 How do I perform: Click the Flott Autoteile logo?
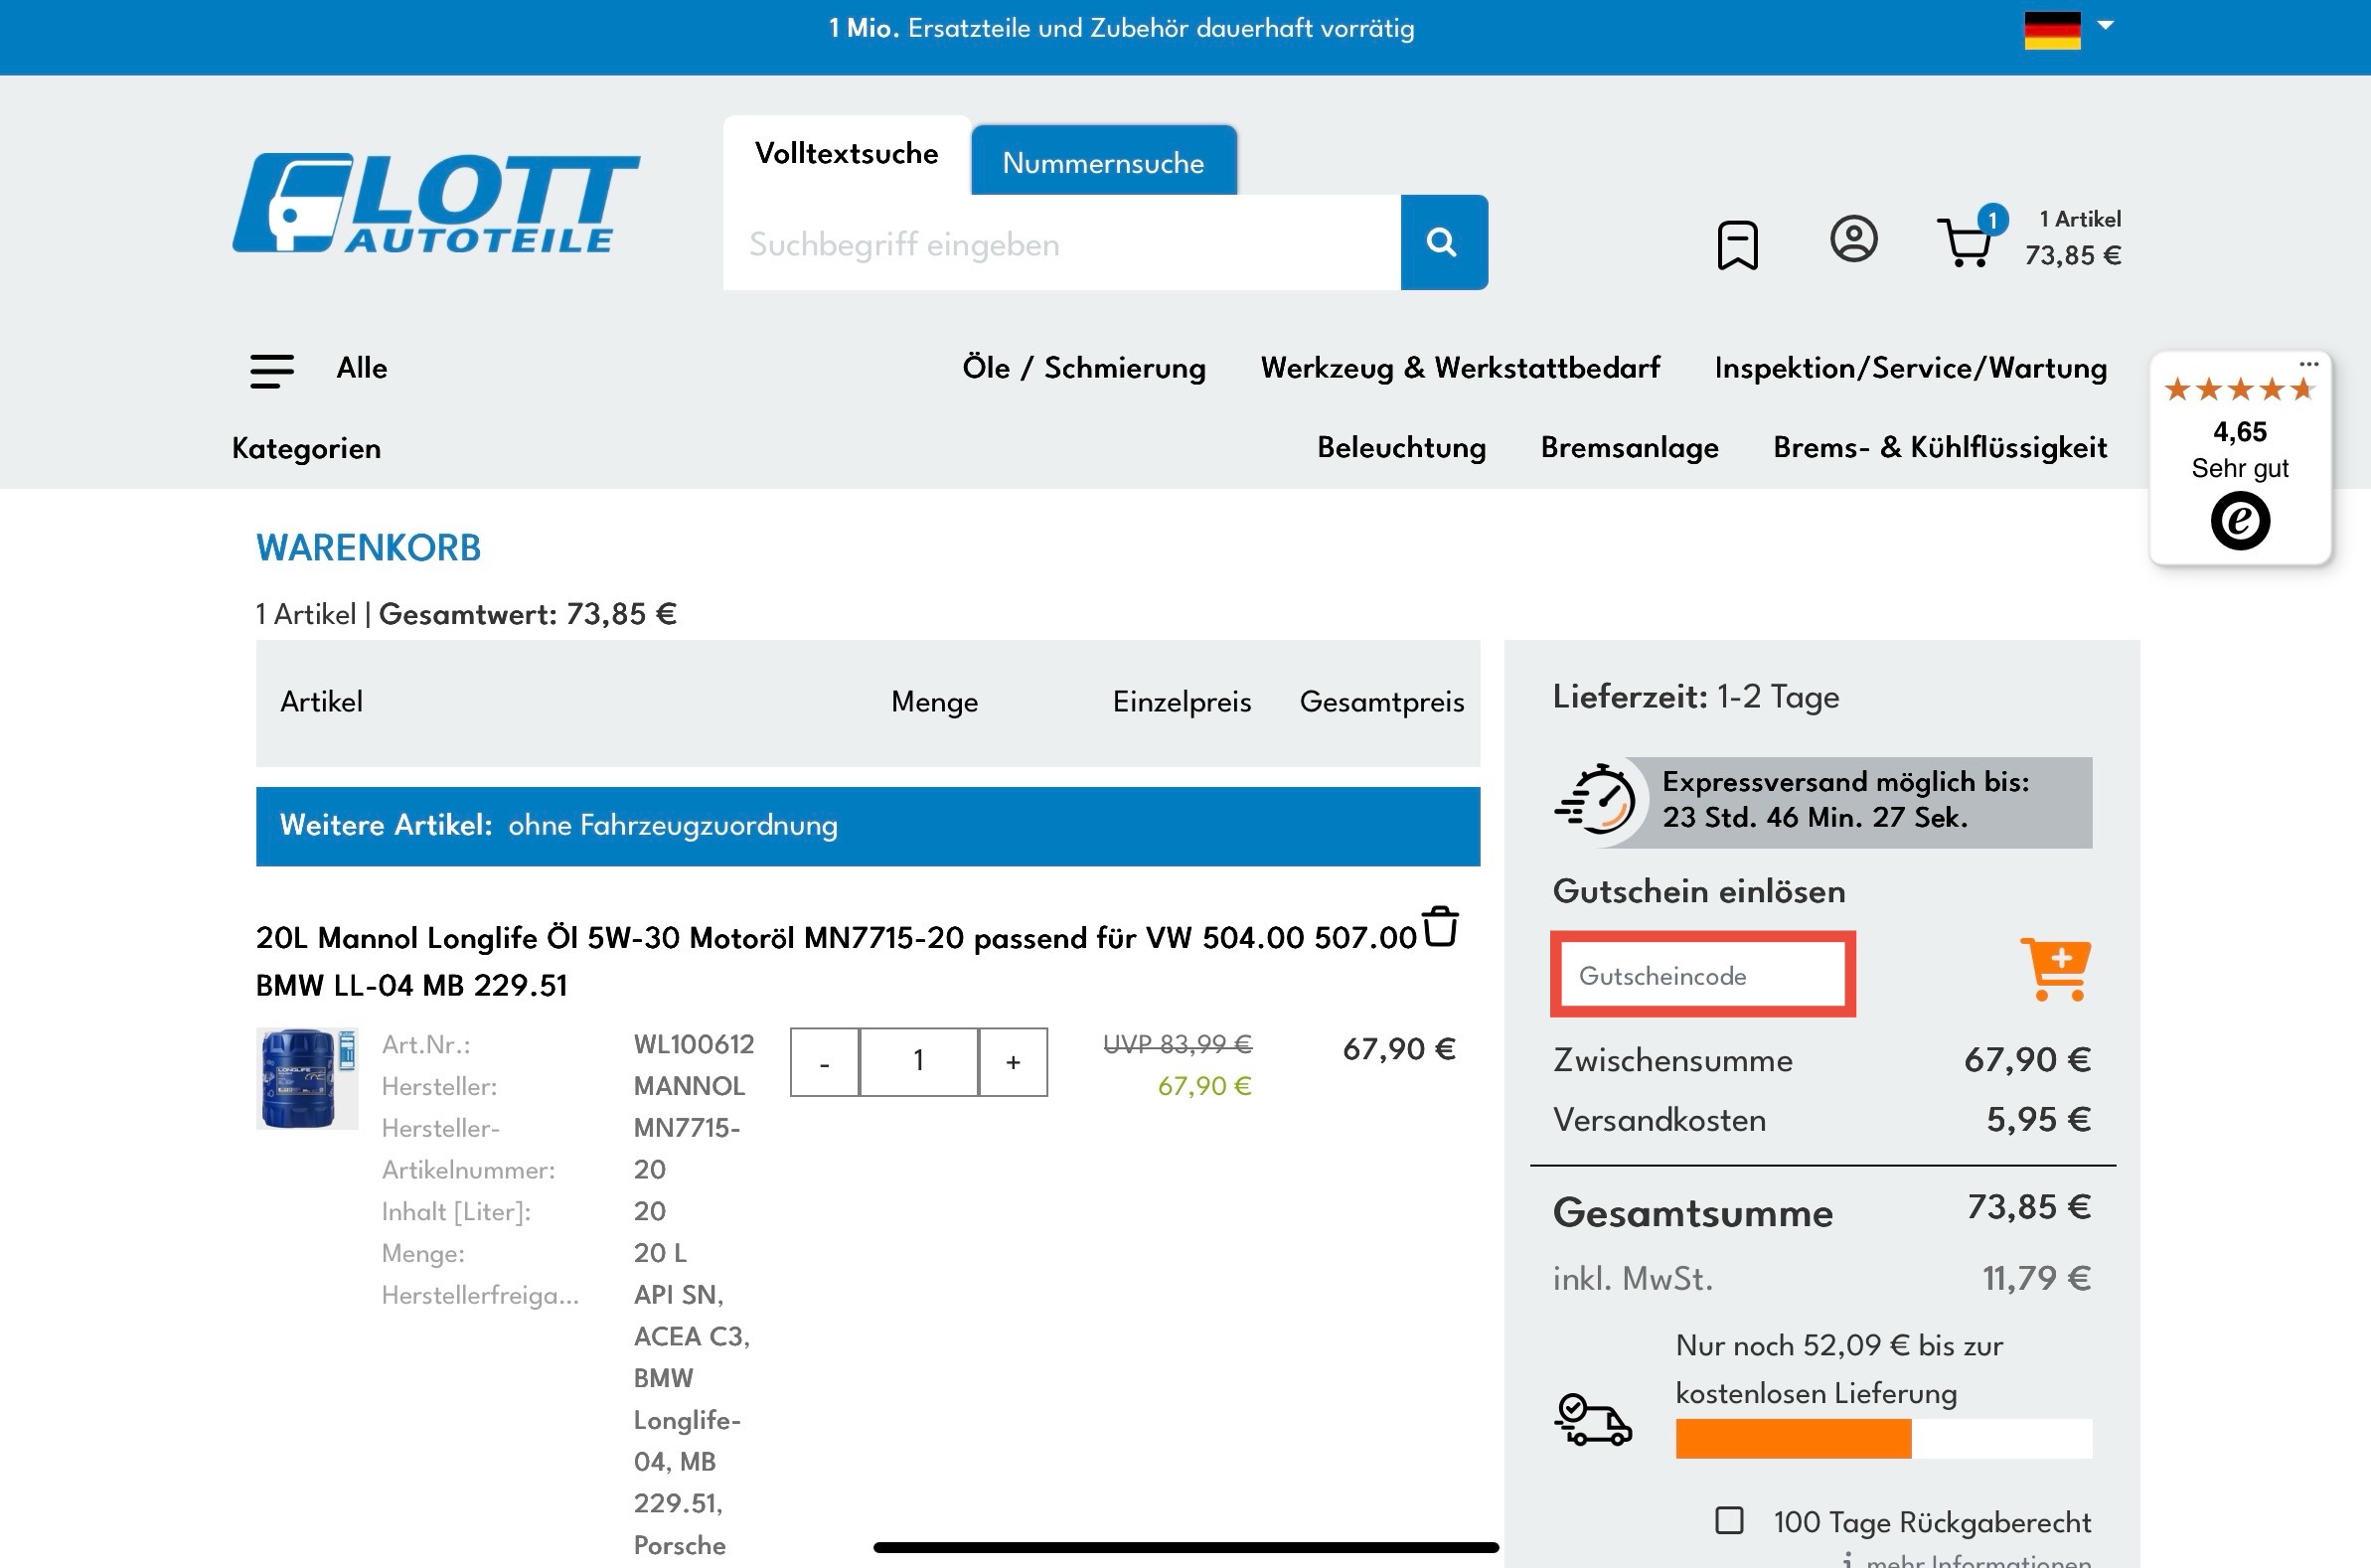click(x=436, y=204)
